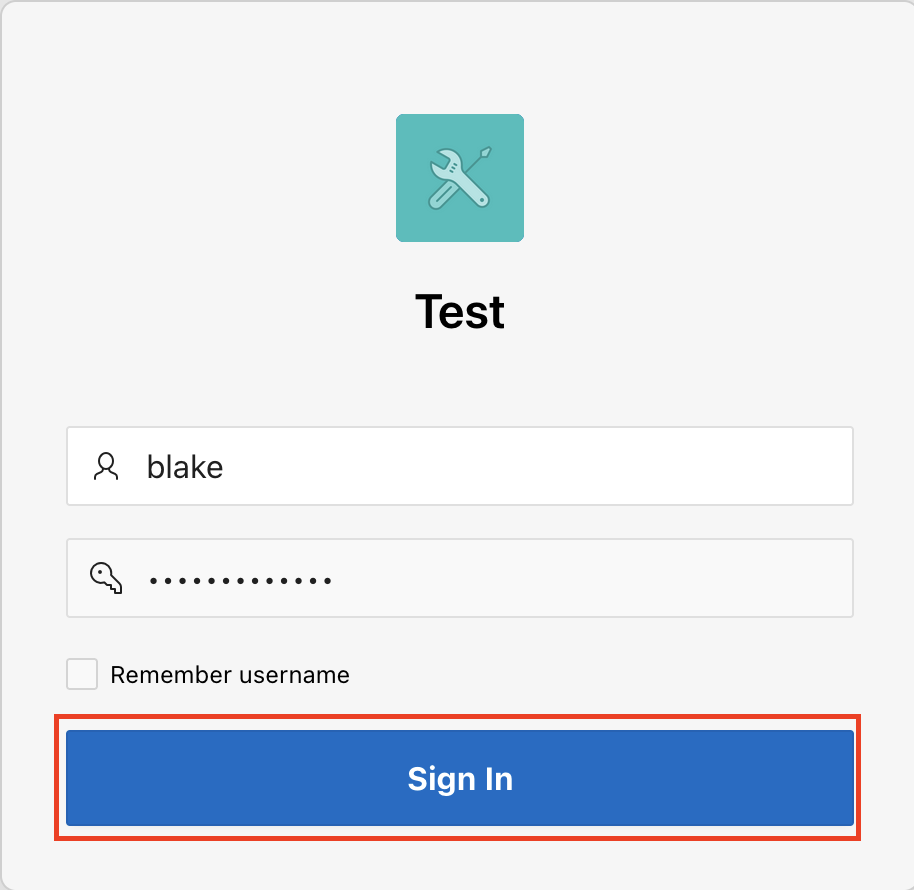This screenshot has width=914, height=890.
Task: Click the "Remember username" label text
Action: click(x=230, y=675)
